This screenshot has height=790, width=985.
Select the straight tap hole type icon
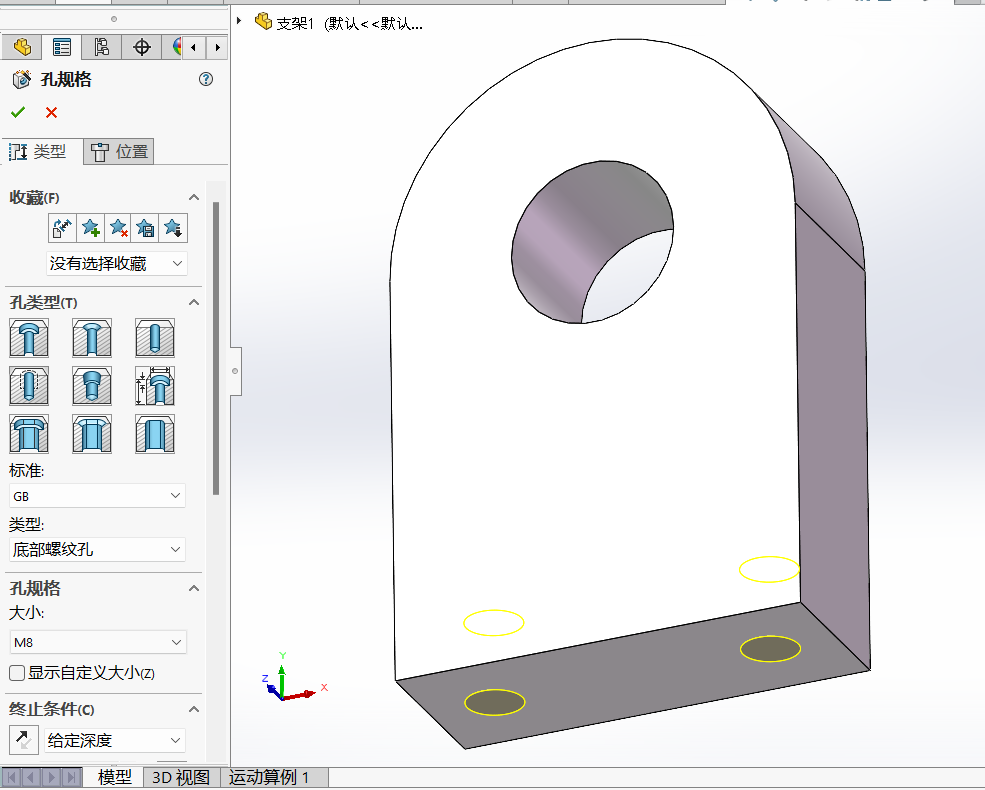[29, 386]
